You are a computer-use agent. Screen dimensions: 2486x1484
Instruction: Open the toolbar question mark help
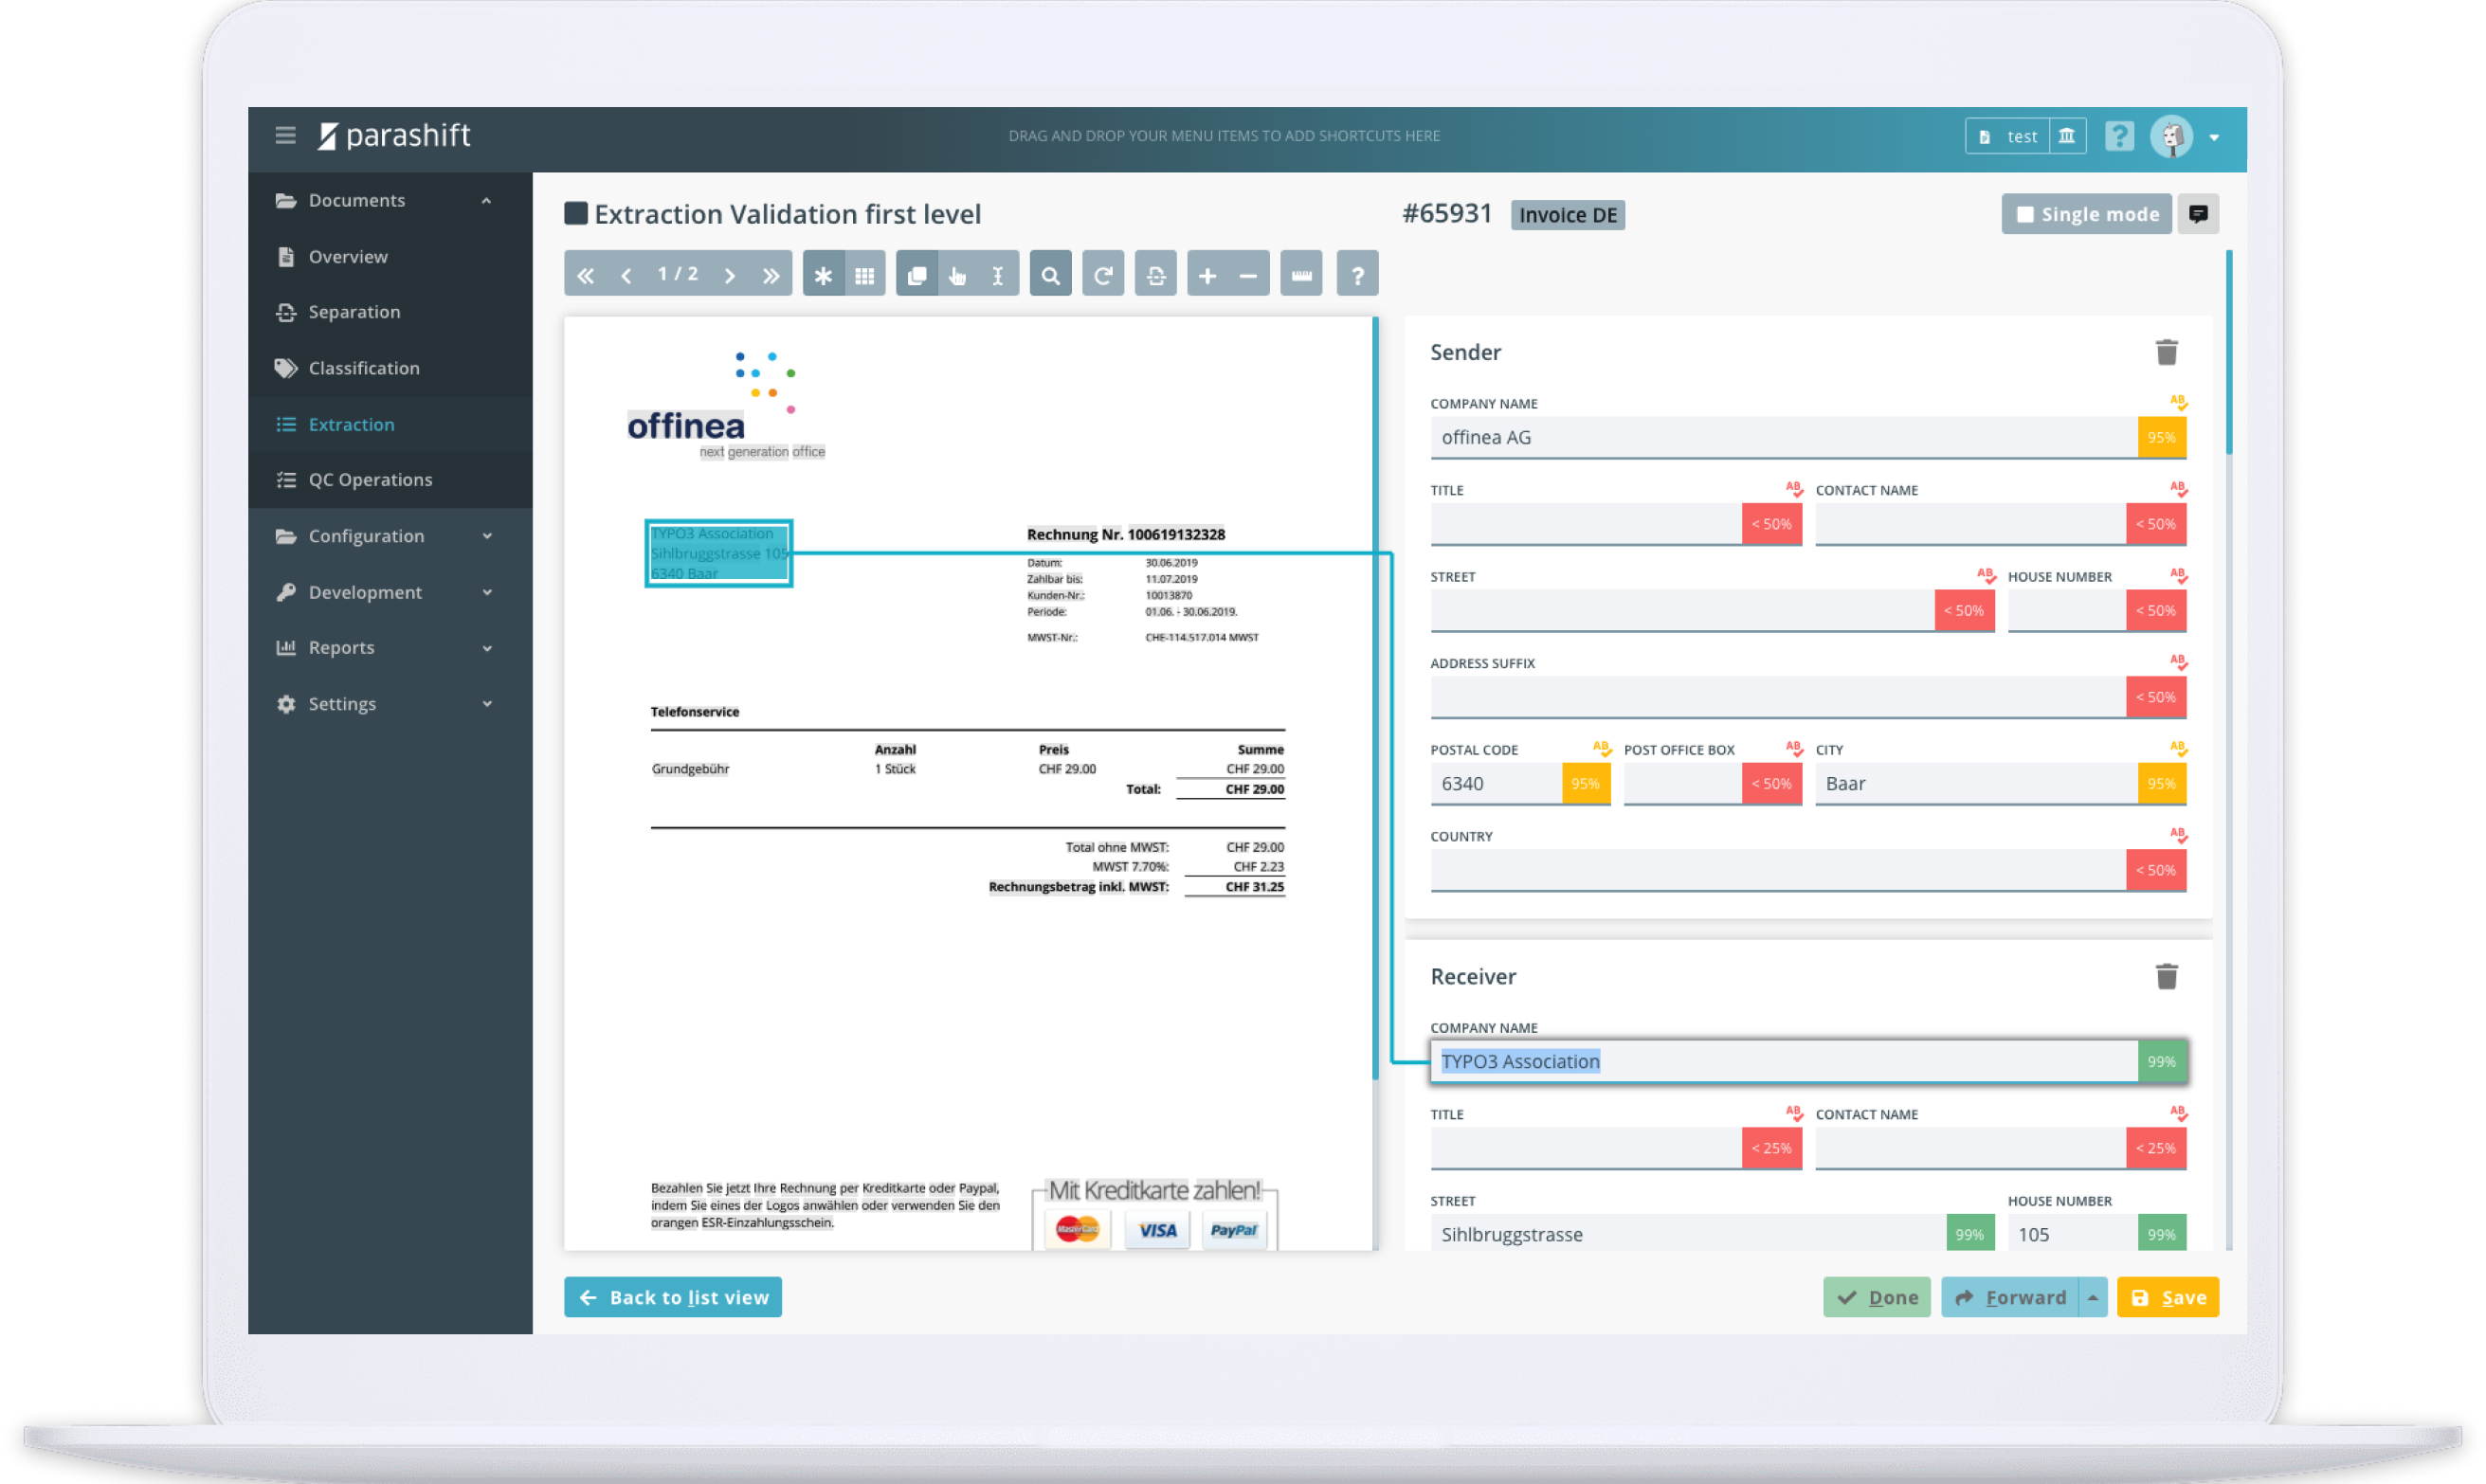click(1357, 275)
